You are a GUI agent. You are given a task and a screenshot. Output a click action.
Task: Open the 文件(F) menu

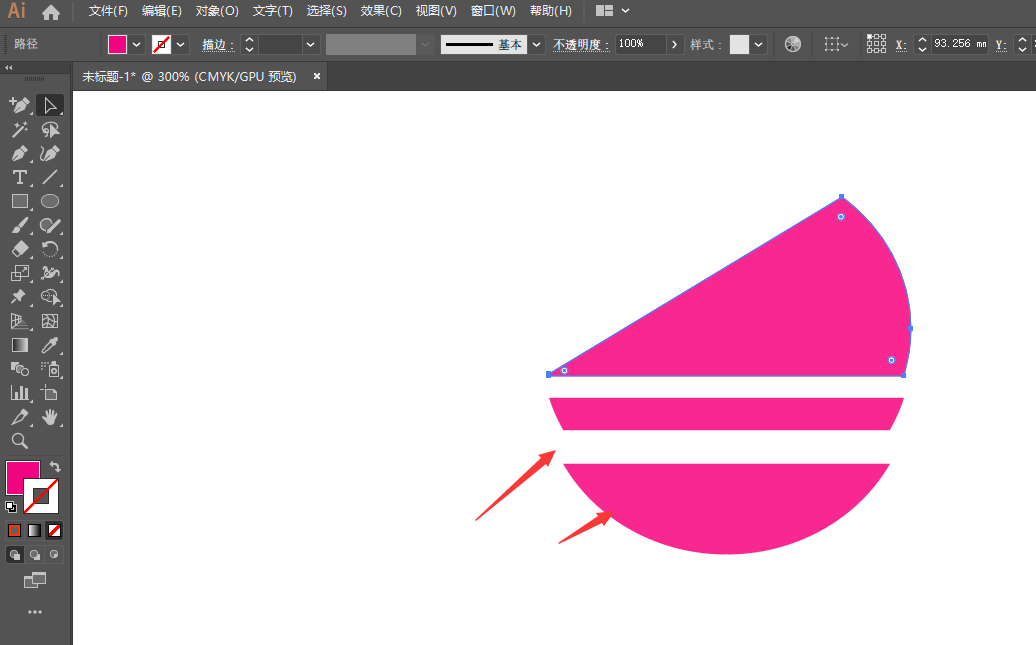pos(108,11)
